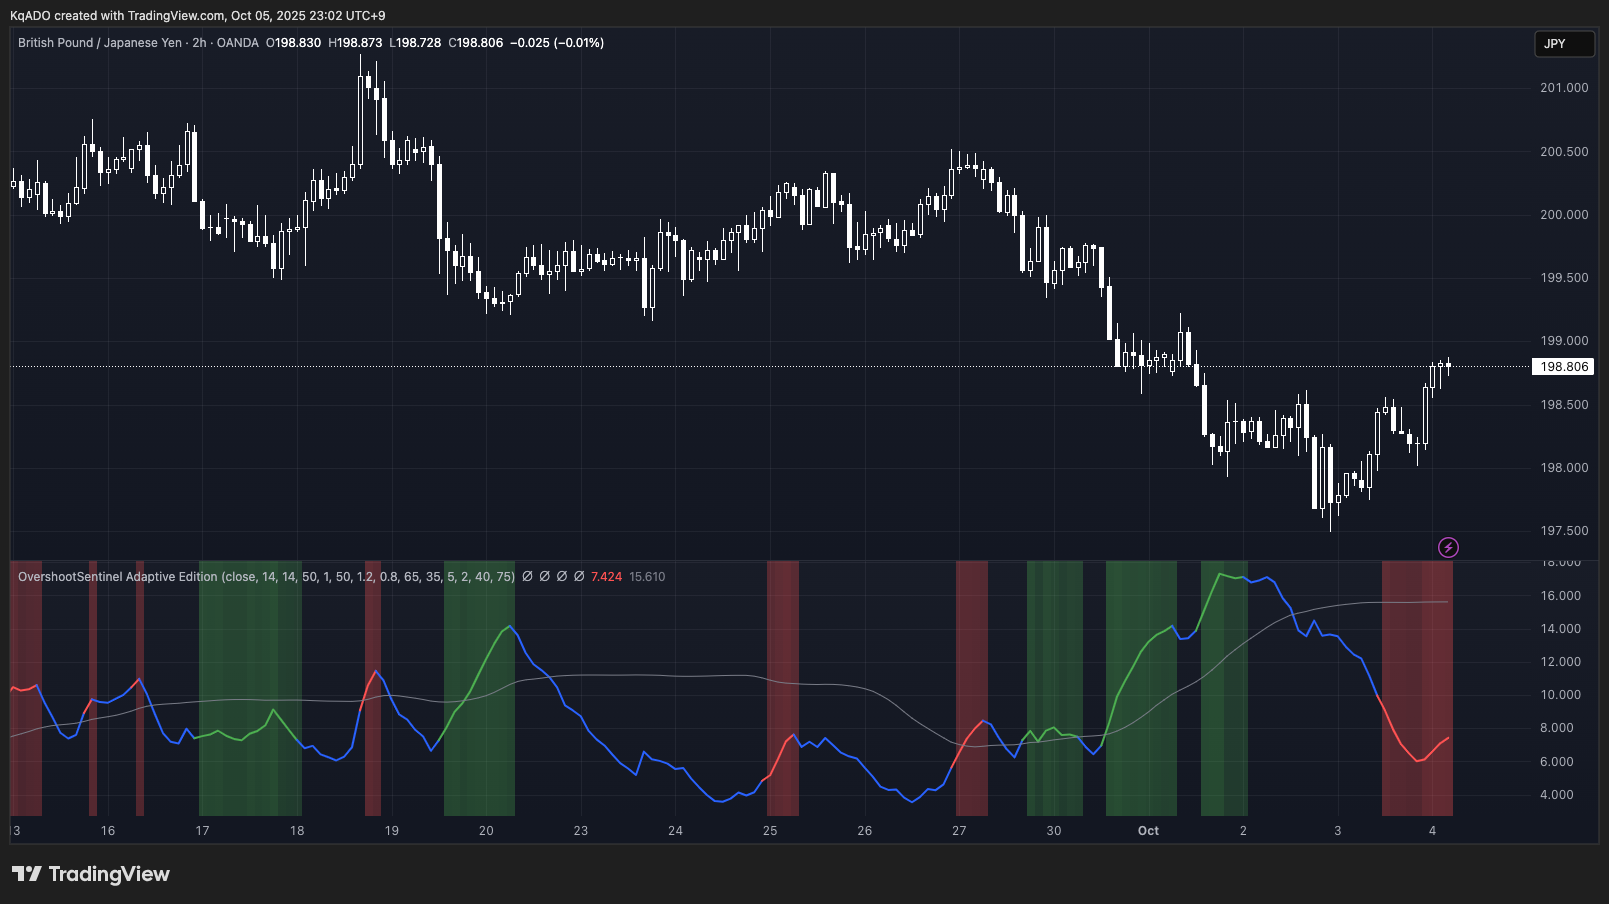
Task: Open the JPY currency selector button
Action: pyautogui.click(x=1564, y=44)
